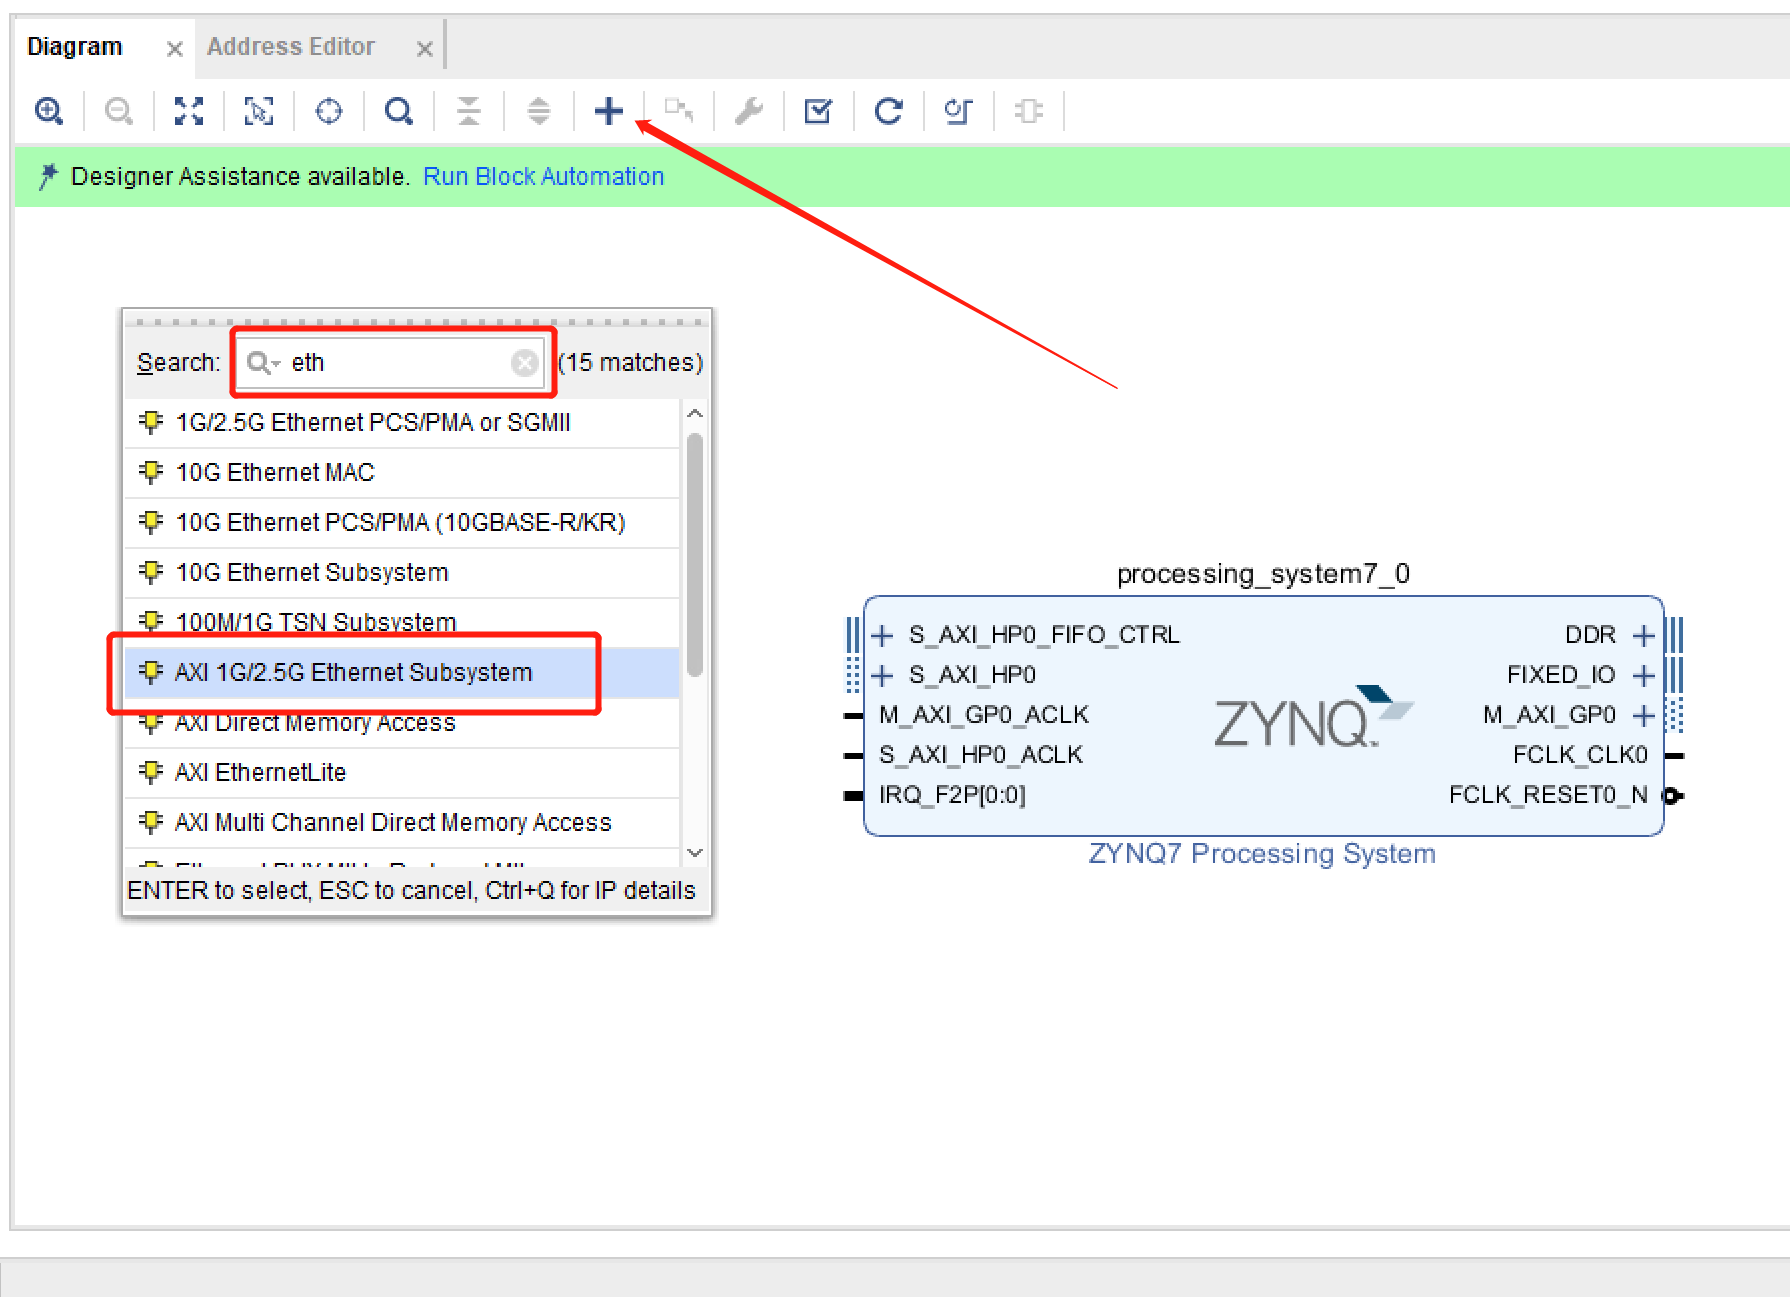Click the Validate Design checkmark icon
Viewport: 1790px width, 1297px height.
819,111
